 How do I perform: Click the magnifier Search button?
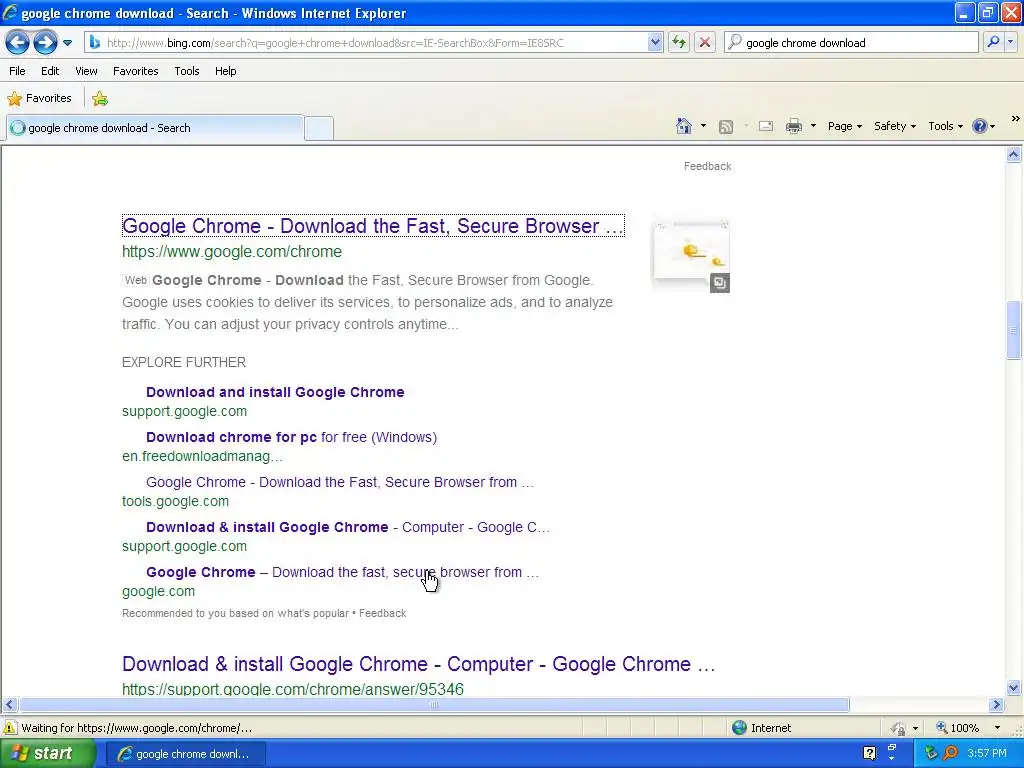click(993, 42)
